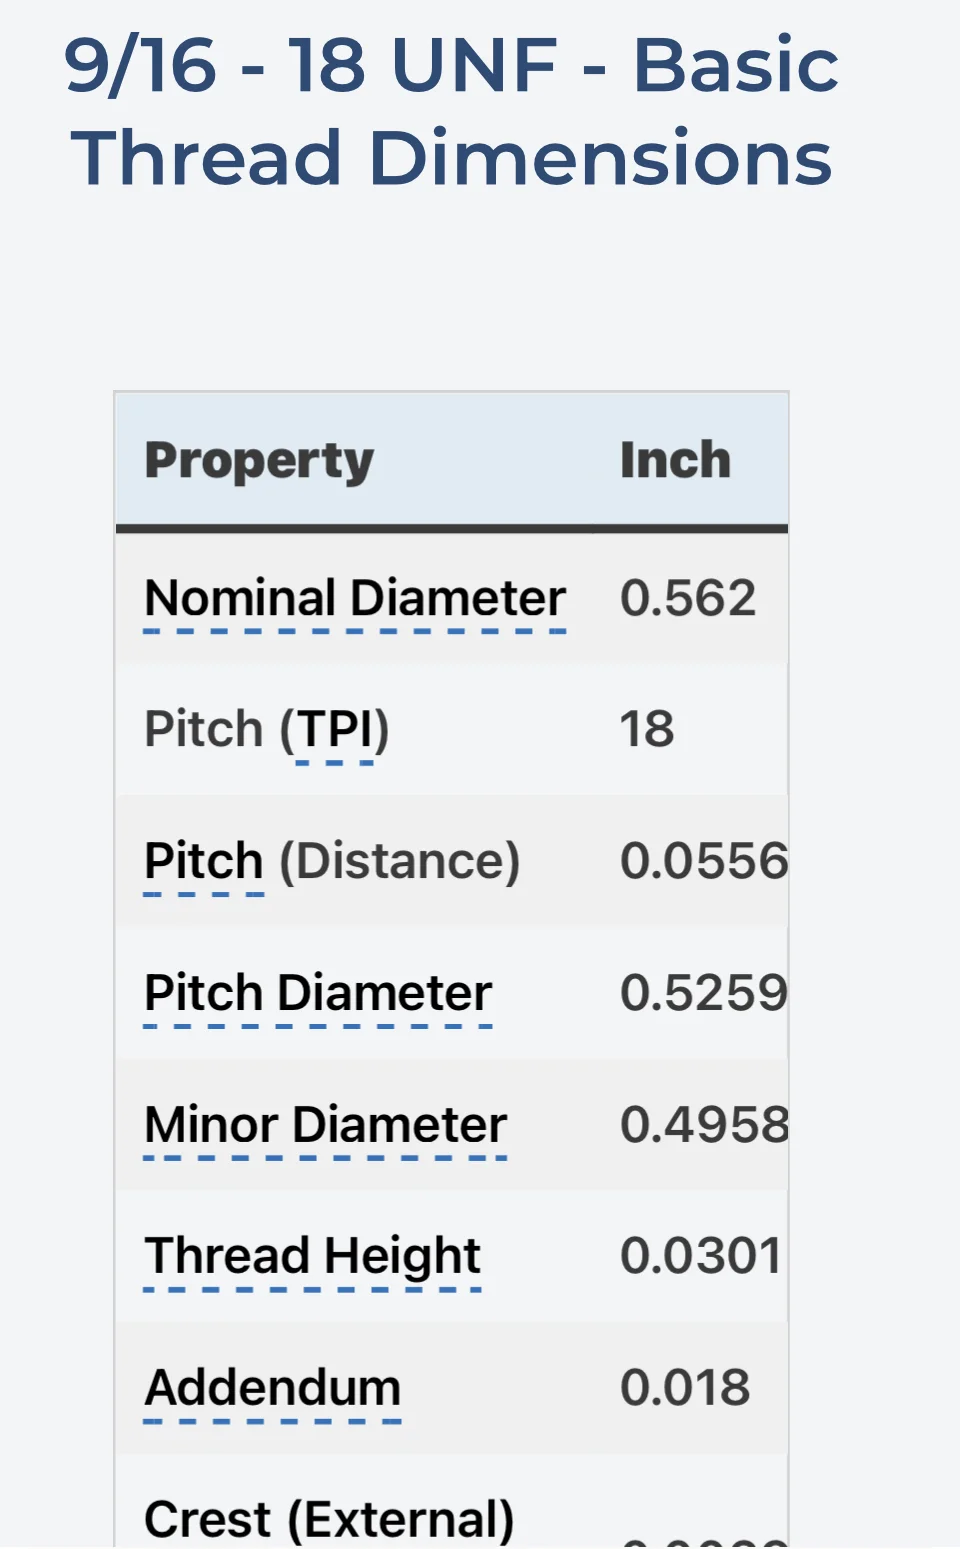Open the Nominal Diameter term link
The image size is (960, 1549).
click(355, 599)
